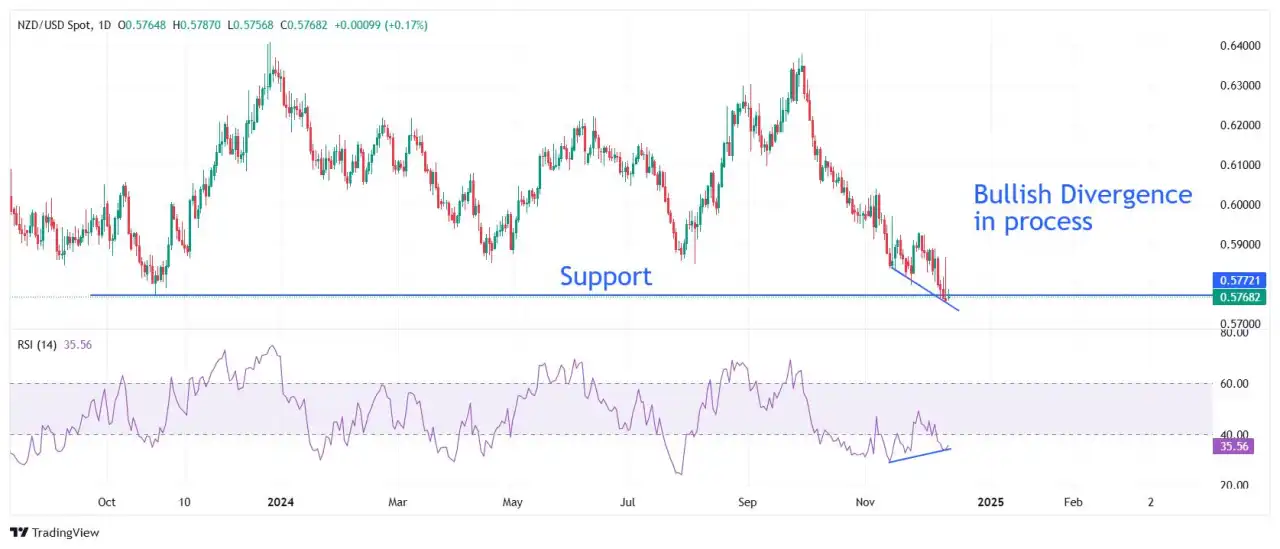Select the Support text annotation

[605, 276]
